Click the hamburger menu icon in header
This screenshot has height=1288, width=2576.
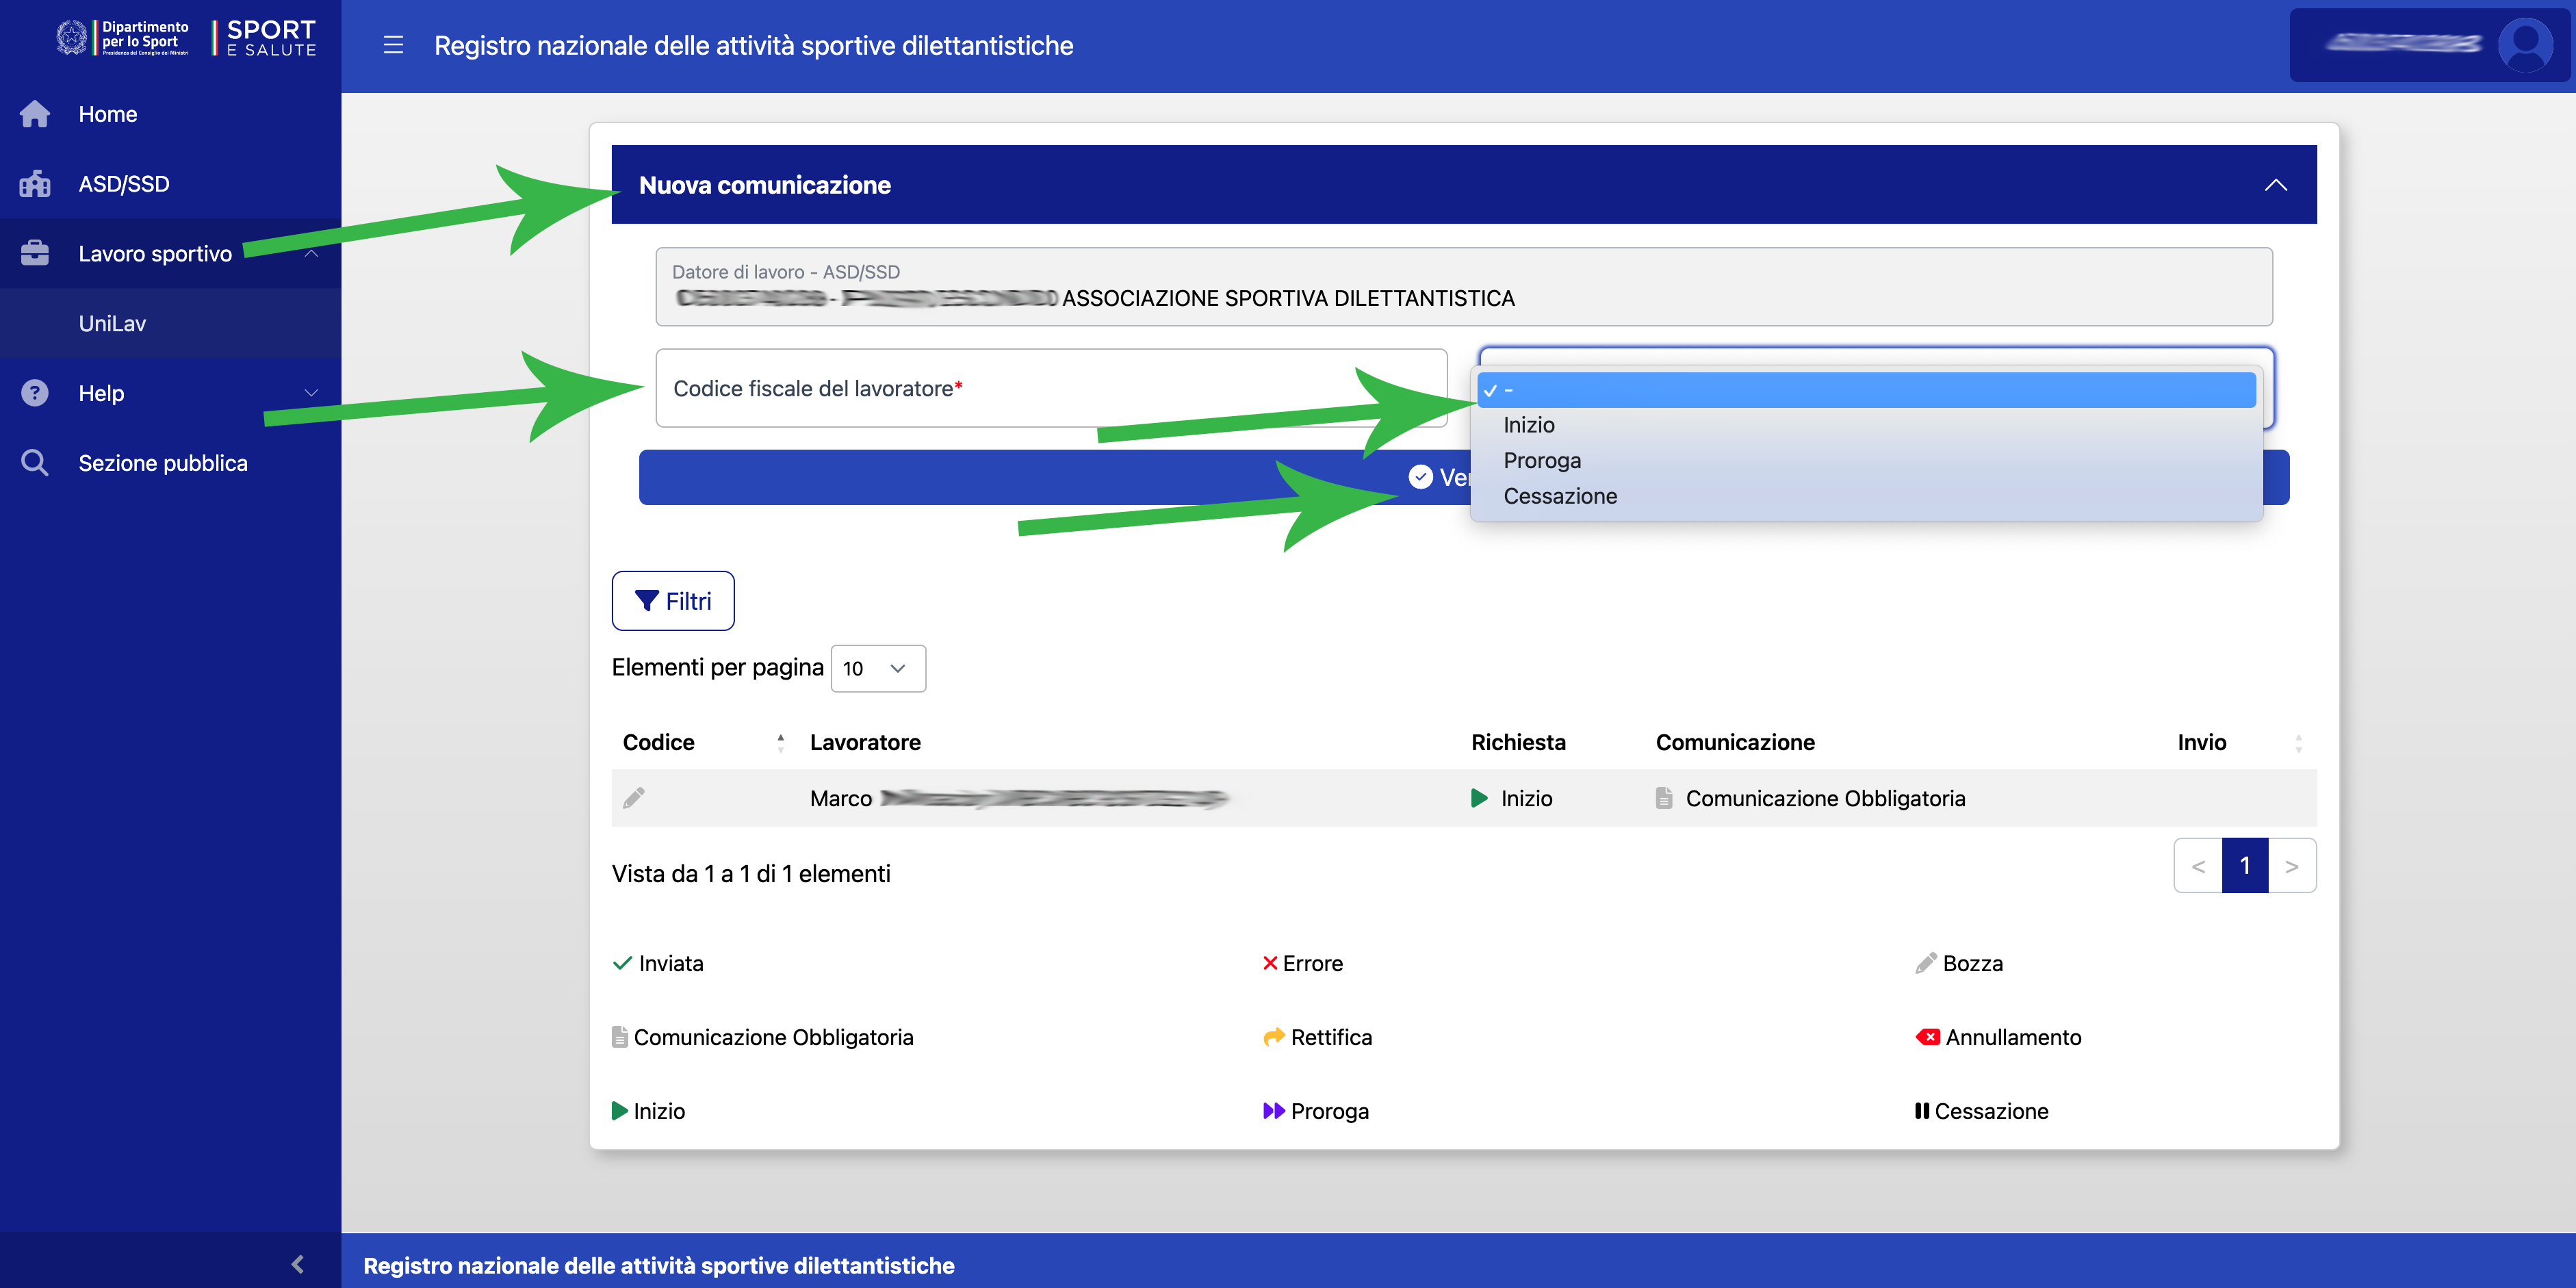[393, 45]
